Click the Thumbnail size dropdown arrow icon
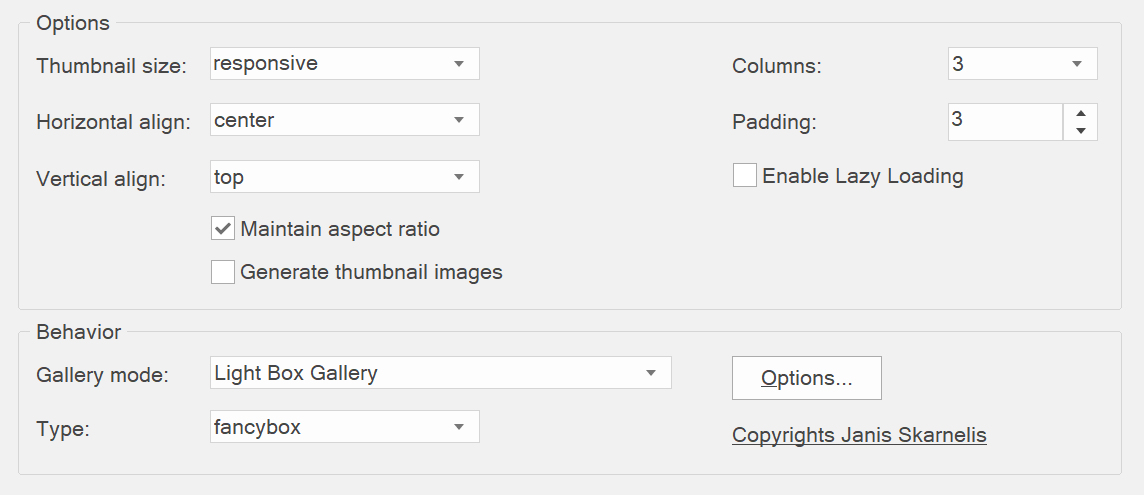Screen dimensions: 1144x495 tap(458, 64)
